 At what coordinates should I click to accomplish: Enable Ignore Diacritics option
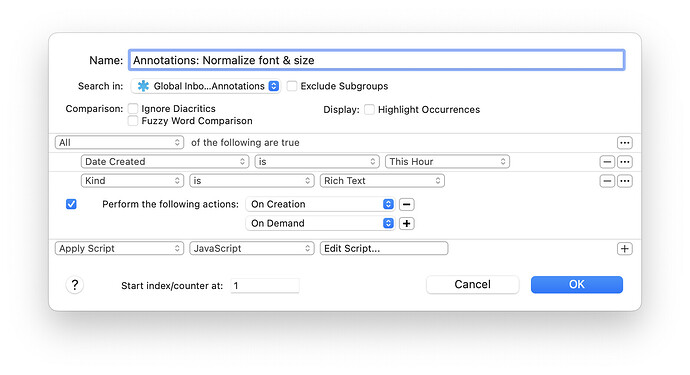133,108
